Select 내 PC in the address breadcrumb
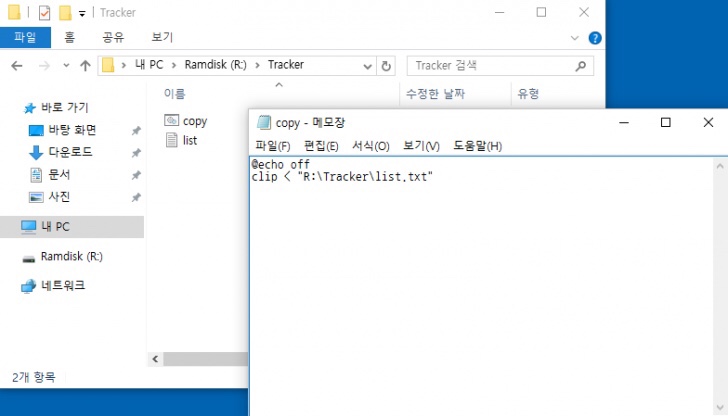This screenshot has width=728, height=416. pos(149,65)
